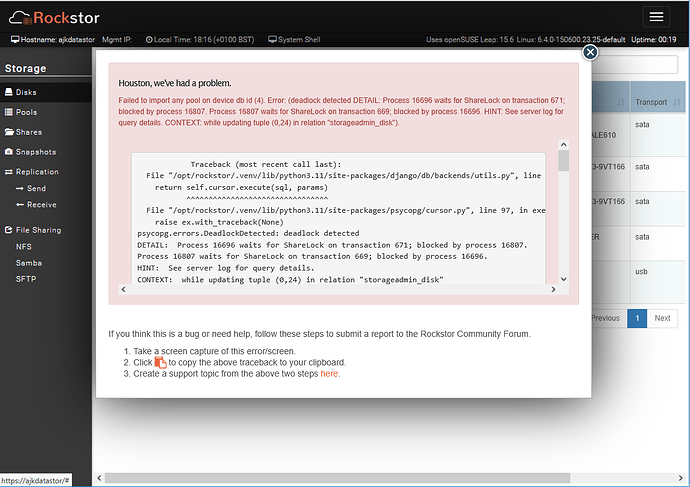This screenshot has height=487, width=690.
Task: Open Samba under File Sharing
Action: [x=29, y=263]
